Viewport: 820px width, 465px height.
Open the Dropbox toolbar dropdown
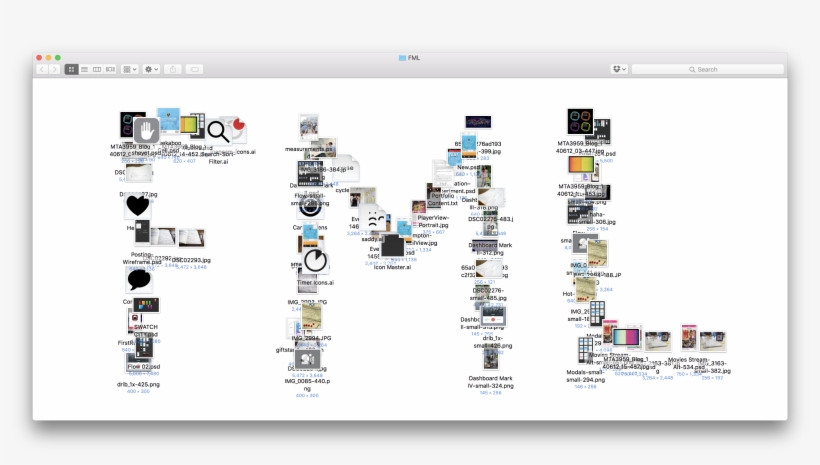pos(619,69)
